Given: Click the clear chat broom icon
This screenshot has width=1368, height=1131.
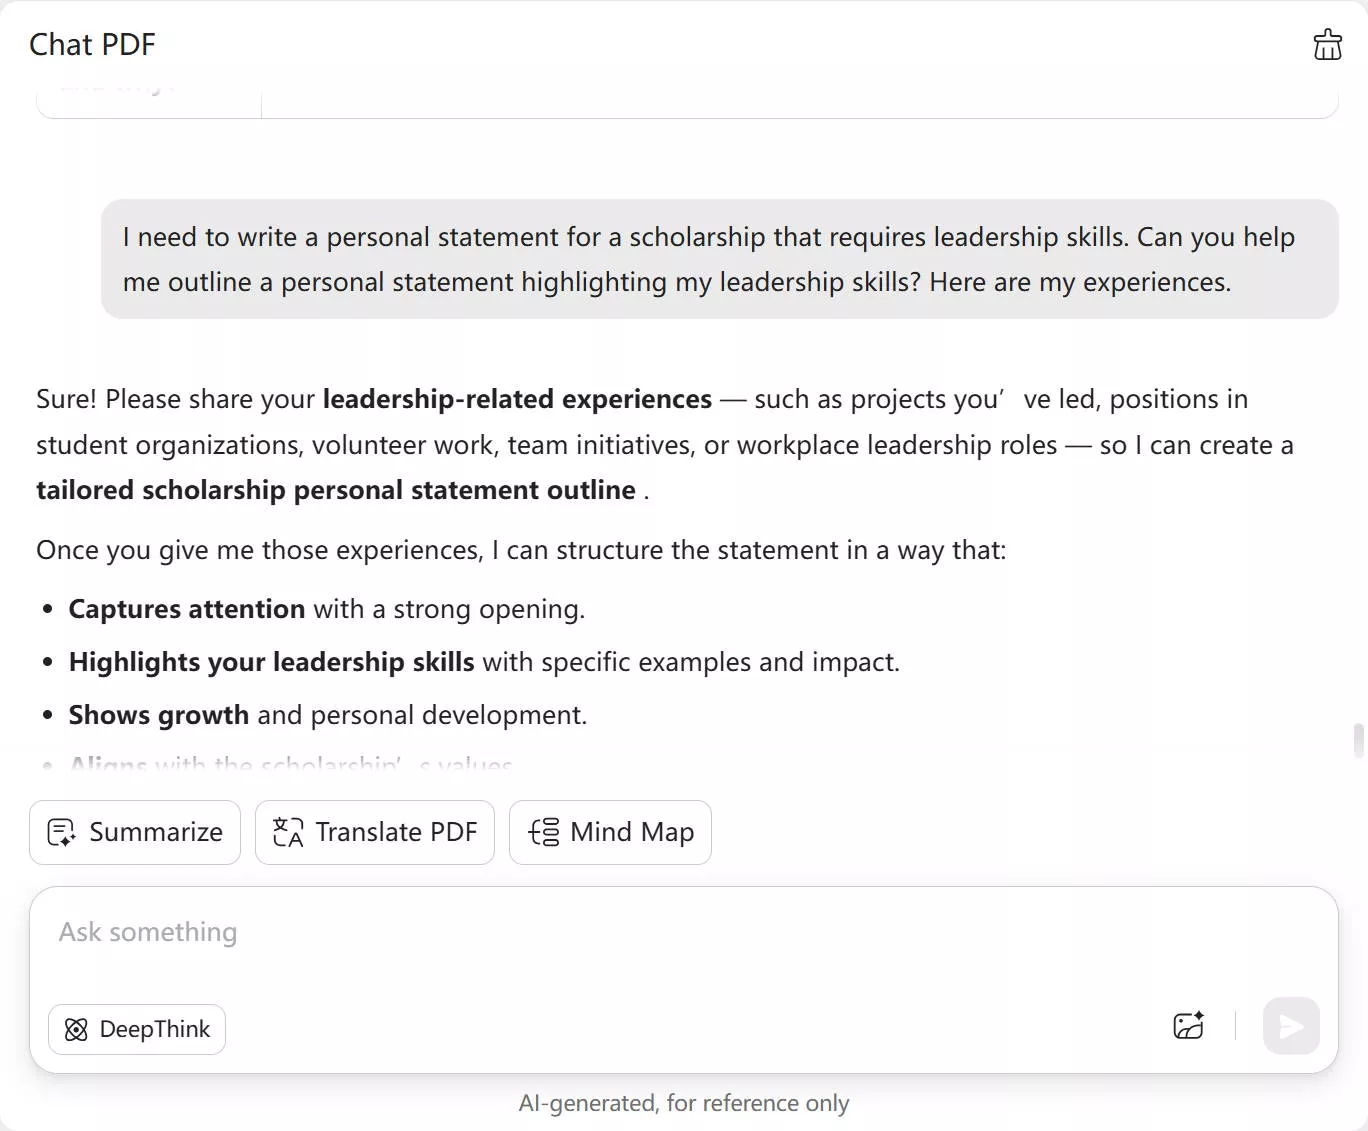Looking at the screenshot, I should click(1327, 45).
